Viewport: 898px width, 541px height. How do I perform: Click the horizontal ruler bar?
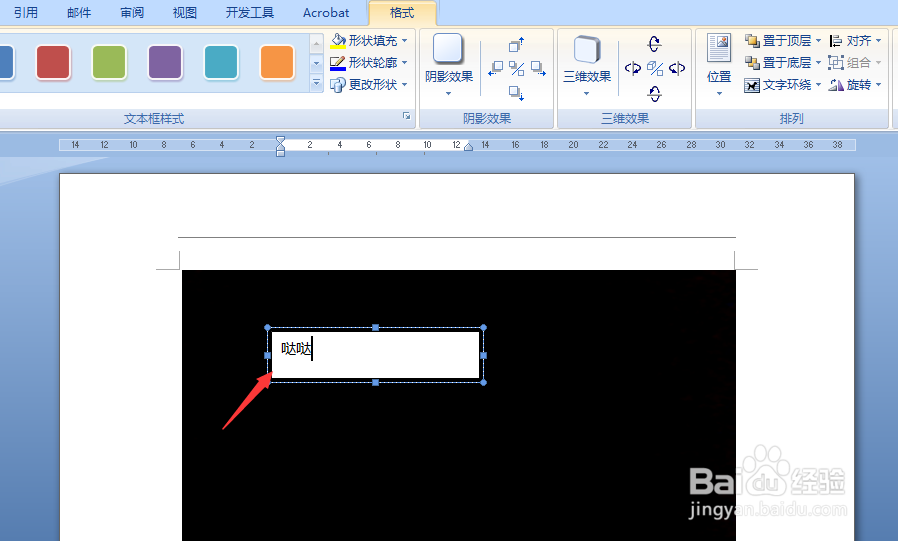pyautogui.click(x=457, y=145)
